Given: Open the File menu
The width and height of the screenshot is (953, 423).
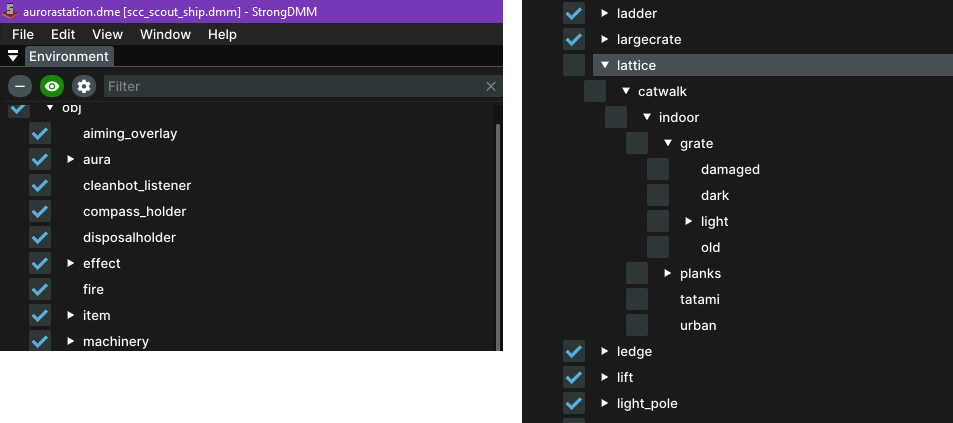Looking at the screenshot, I should 23,34.
